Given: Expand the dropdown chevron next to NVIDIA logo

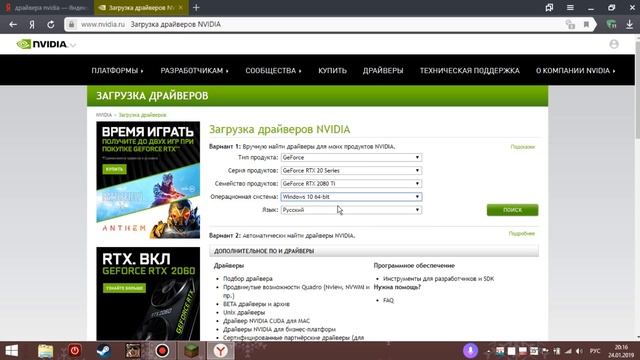Looking at the screenshot, I should coord(73,45).
